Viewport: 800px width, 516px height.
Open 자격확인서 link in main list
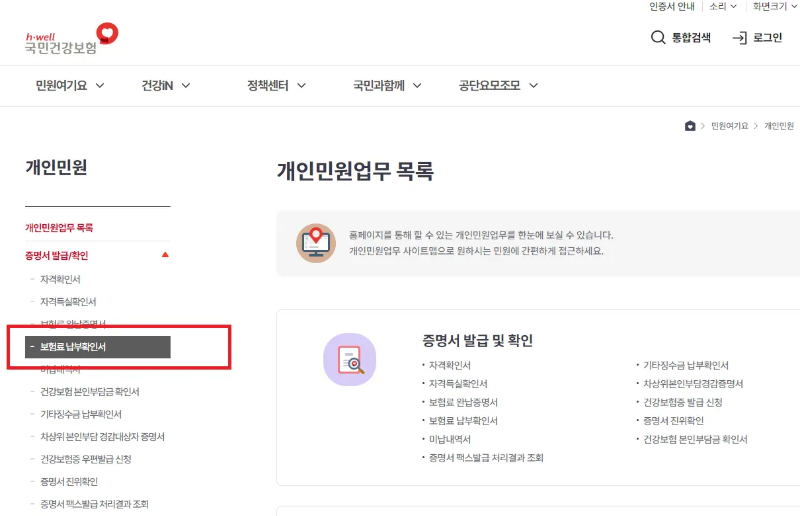tap(449, 365)
